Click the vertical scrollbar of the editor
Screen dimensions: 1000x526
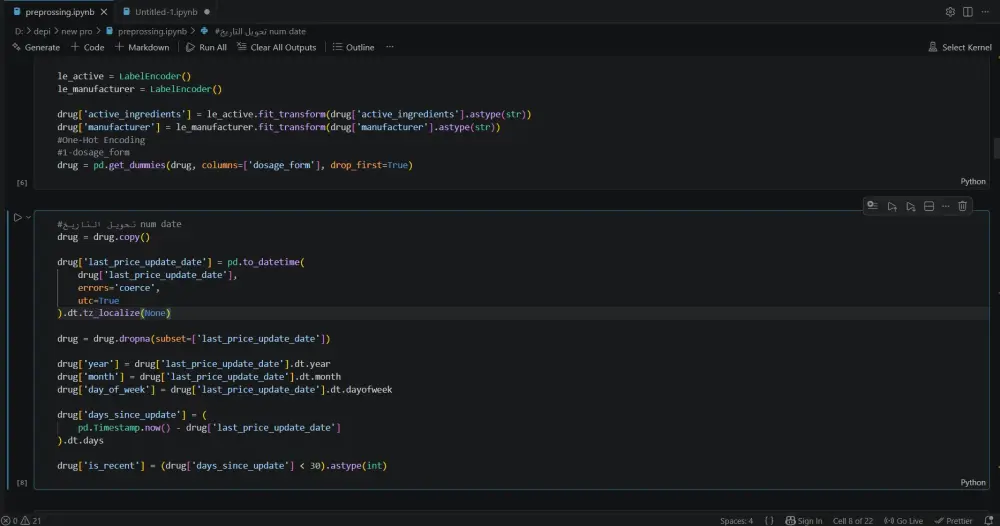point(996,147)
